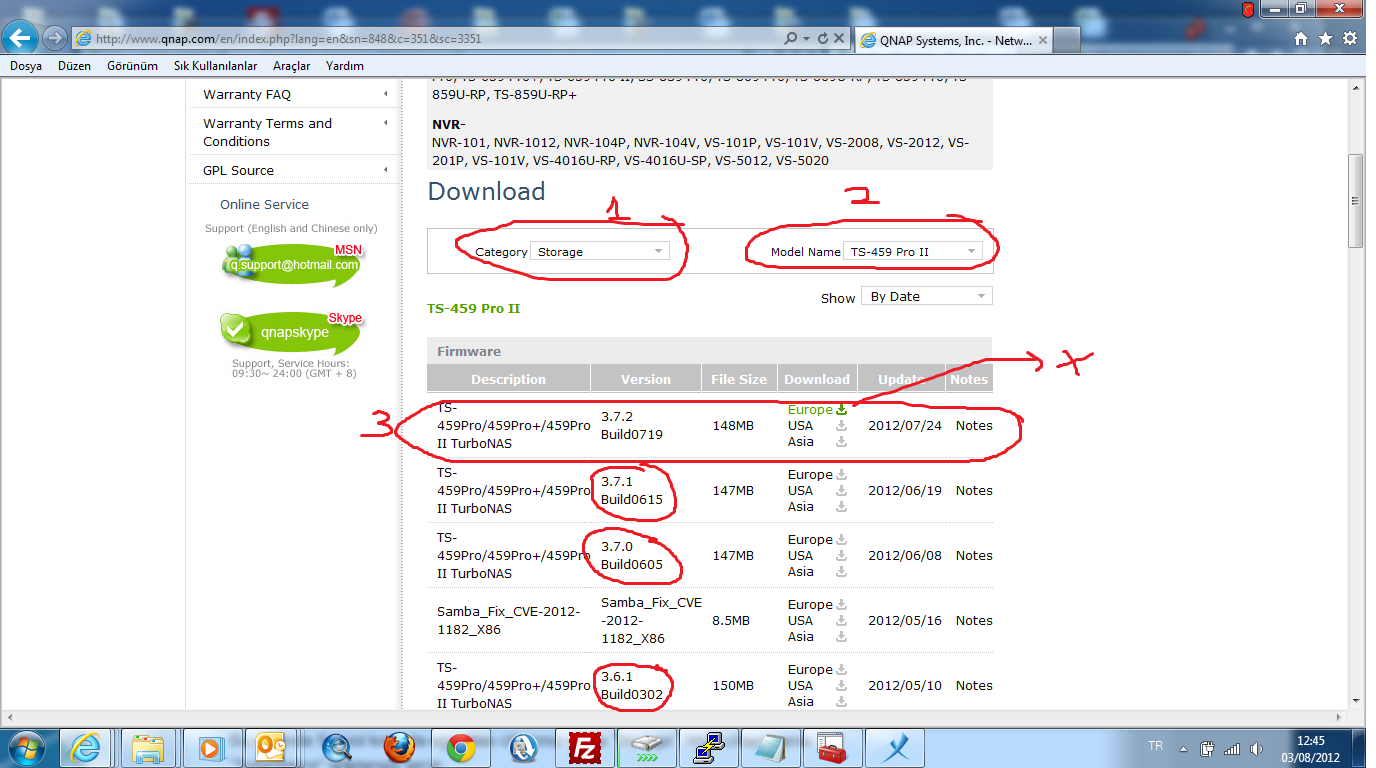This screenshot has height=768, width=1376.
Task: Open Firefox from the taskbar
Action: pos(399,748)
